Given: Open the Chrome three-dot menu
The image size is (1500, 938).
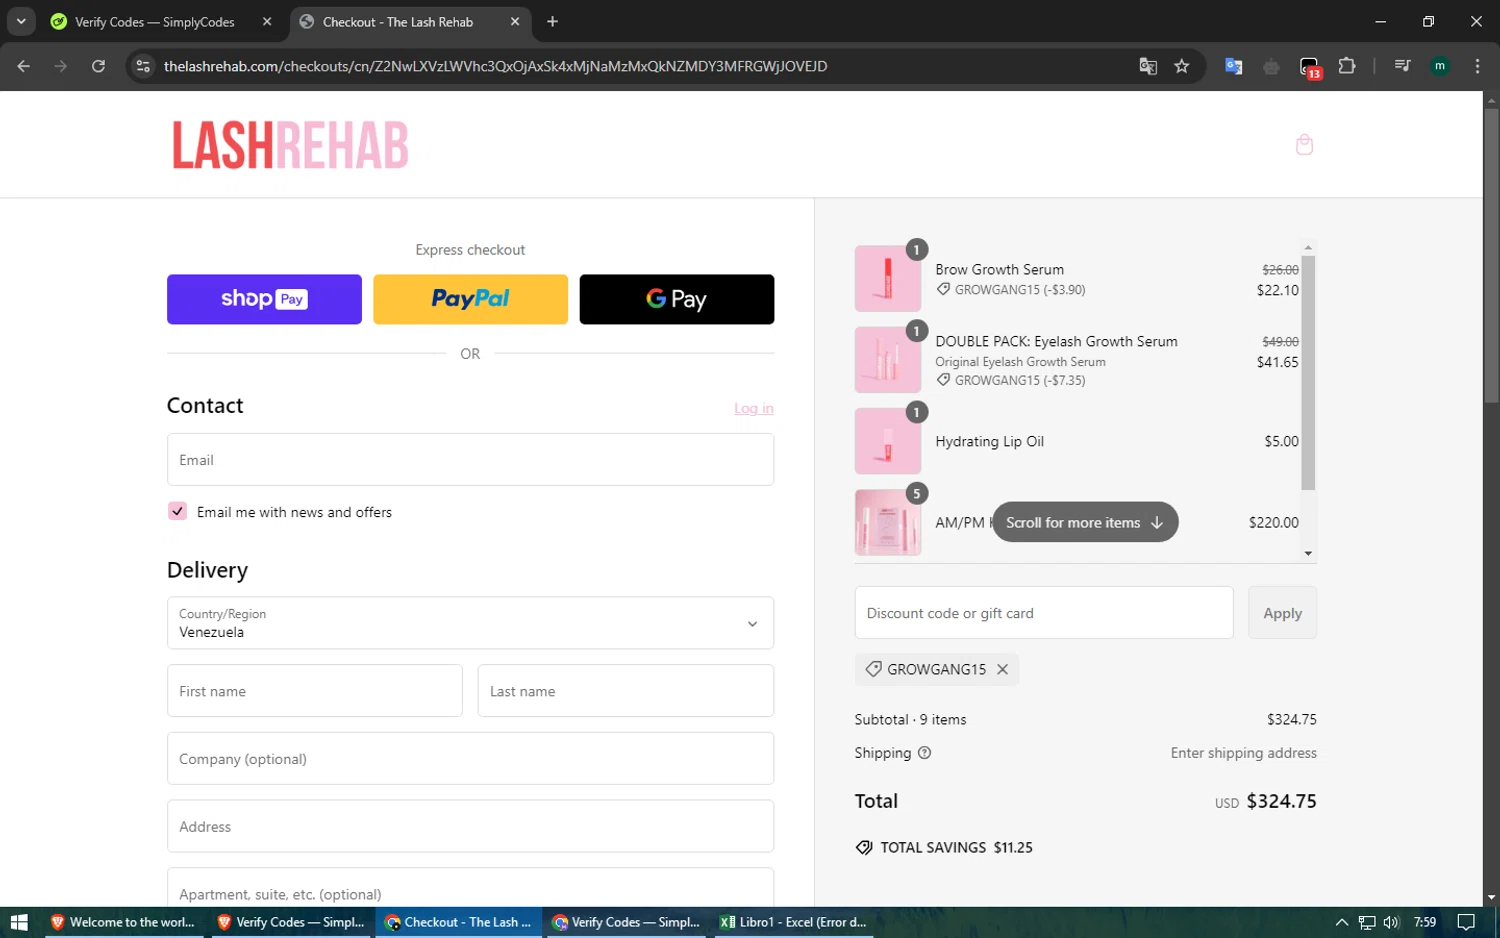Looking at the screenshot, I should point(1477,66).
